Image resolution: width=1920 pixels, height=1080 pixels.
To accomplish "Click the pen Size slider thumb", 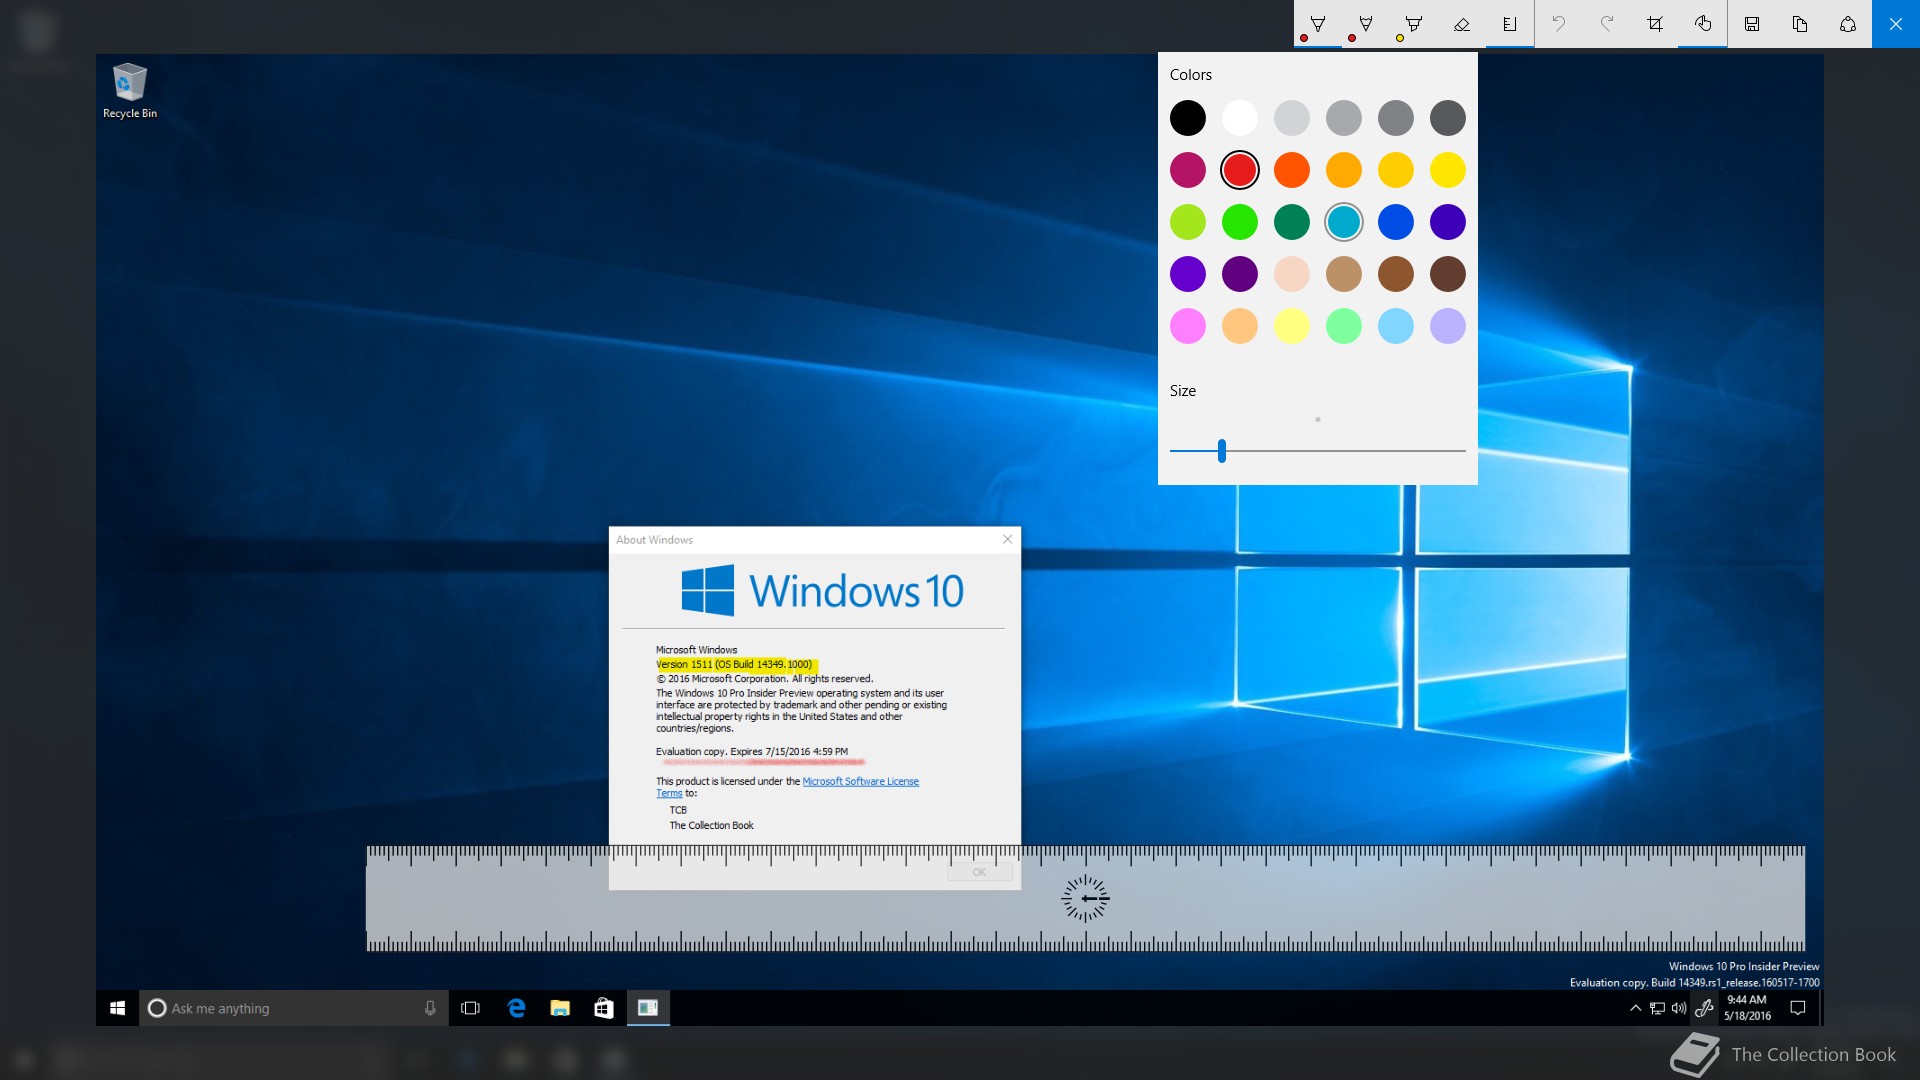I will pyautogui.click(x=1222, y=451).
